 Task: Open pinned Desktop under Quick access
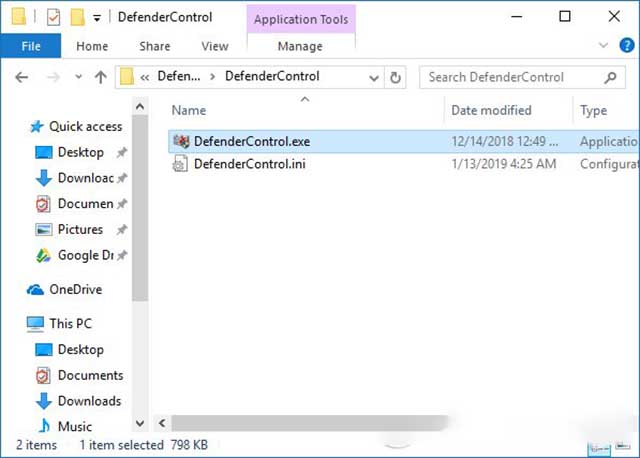pos(81,152)
